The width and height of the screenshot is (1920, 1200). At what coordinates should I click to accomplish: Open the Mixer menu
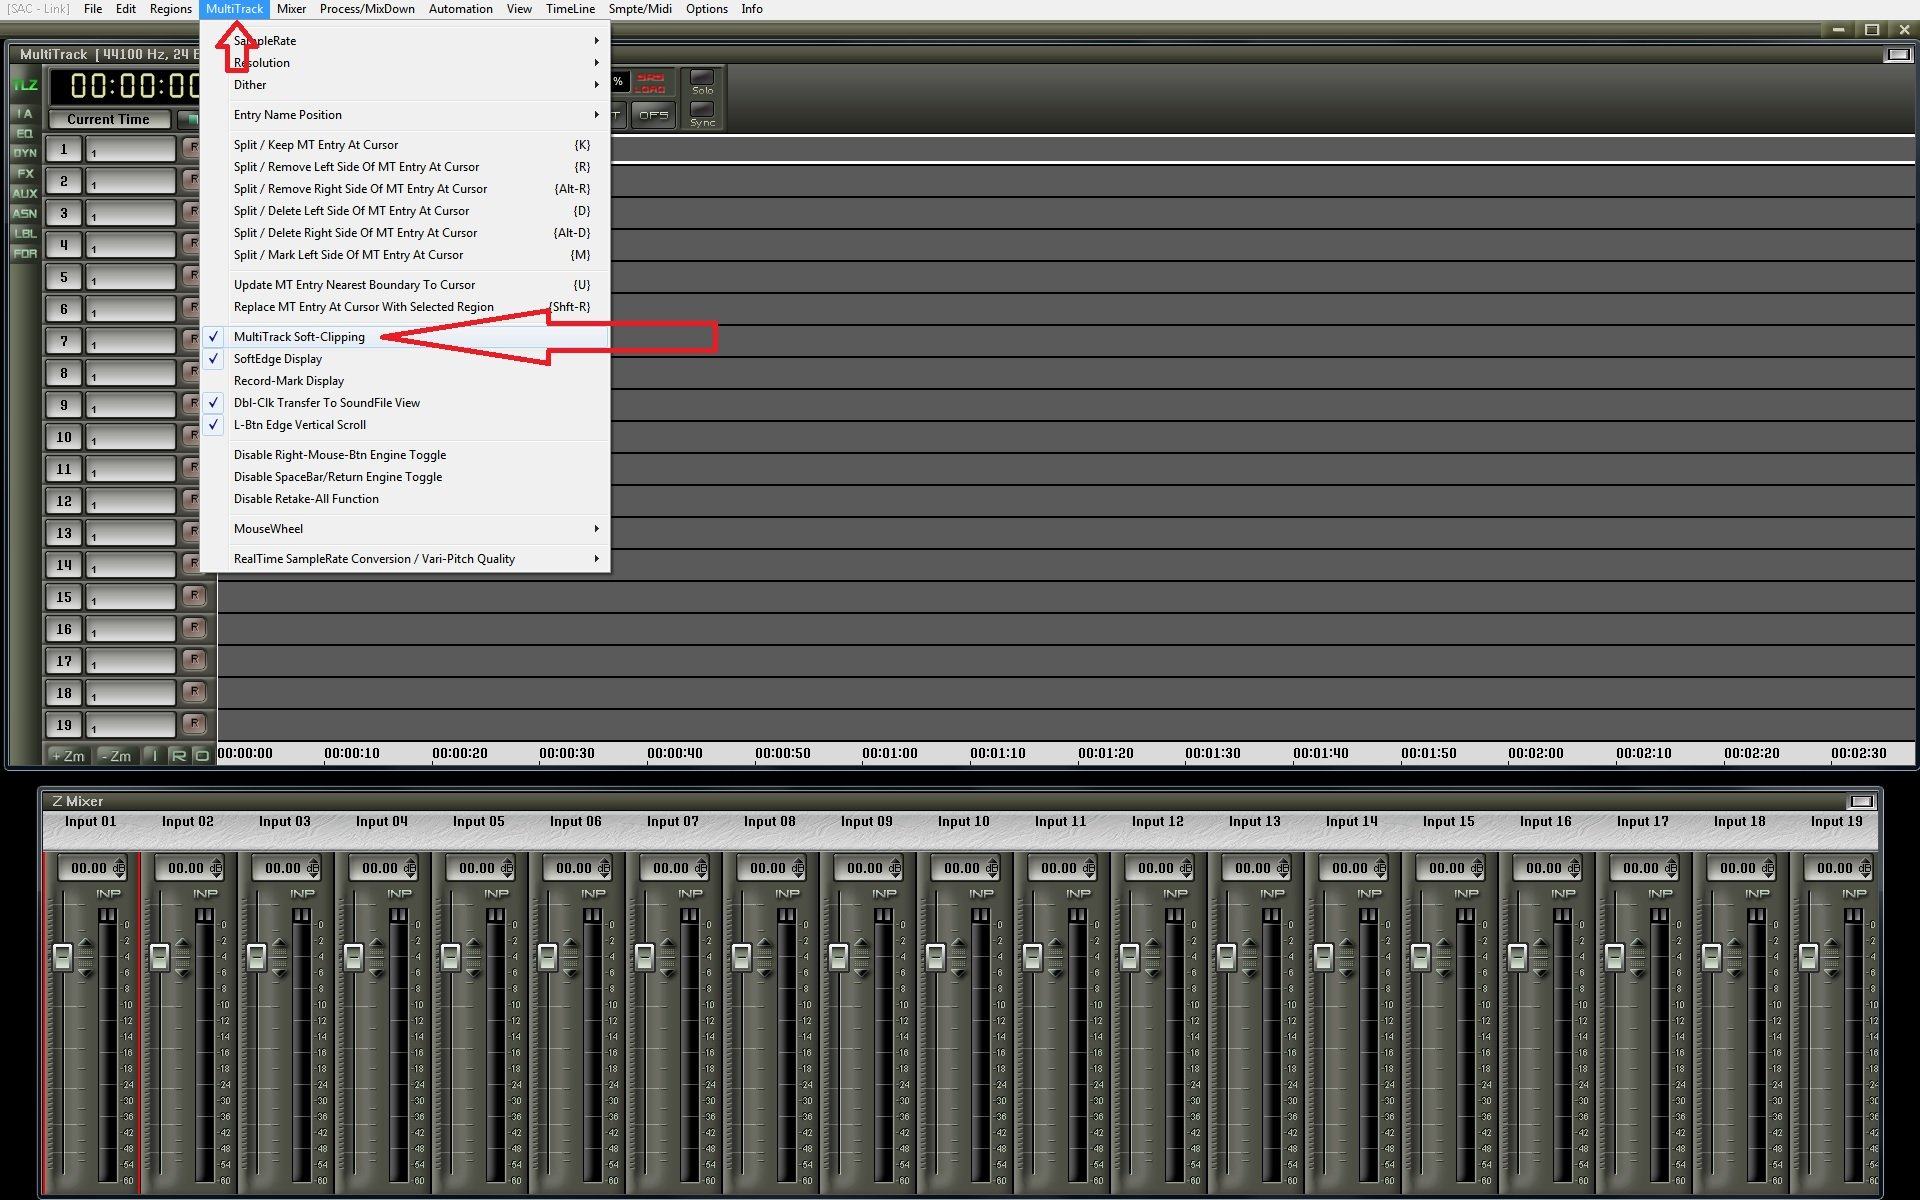(291, 9)
